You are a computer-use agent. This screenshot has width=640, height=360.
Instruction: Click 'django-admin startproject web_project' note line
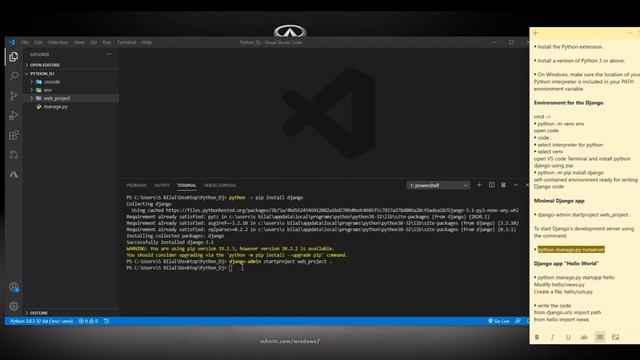point(583,215)
